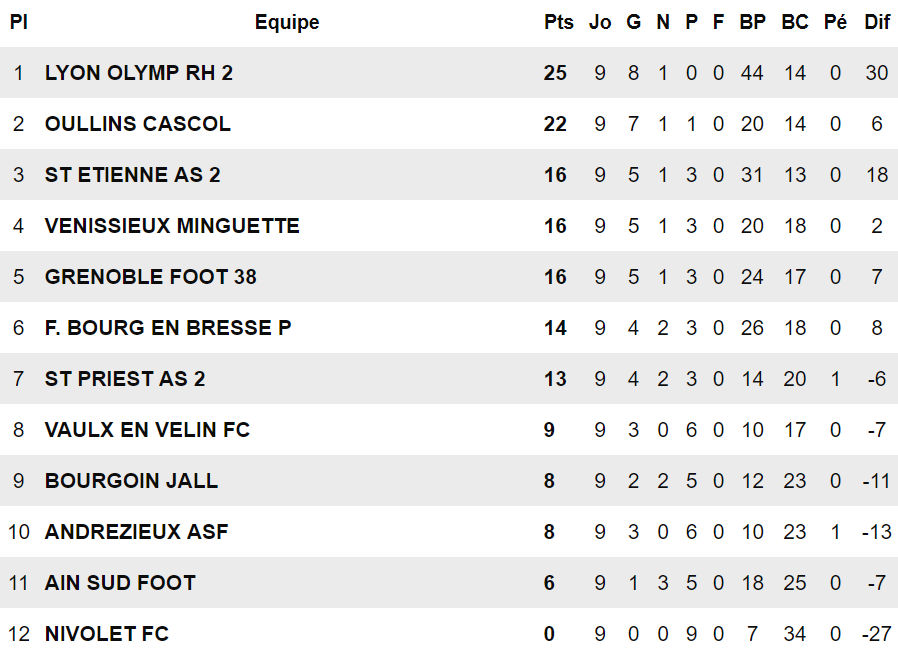The width and height of the screenshot is (898, 660).
Task: Select the Dif column header
Action: coord(877,22)
